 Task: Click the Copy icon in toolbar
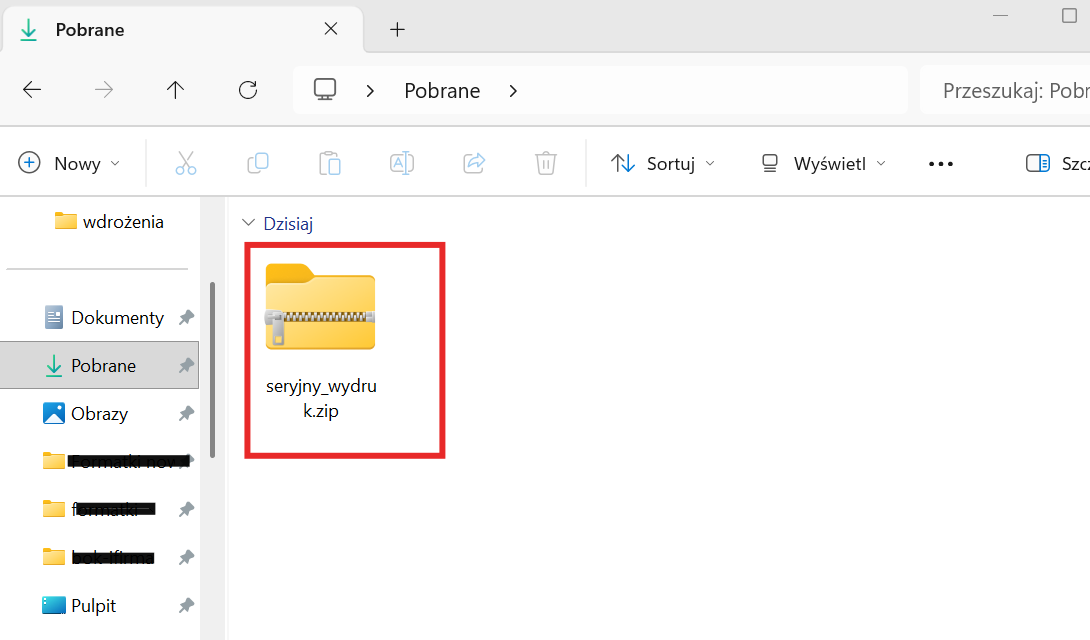(258, 163)
